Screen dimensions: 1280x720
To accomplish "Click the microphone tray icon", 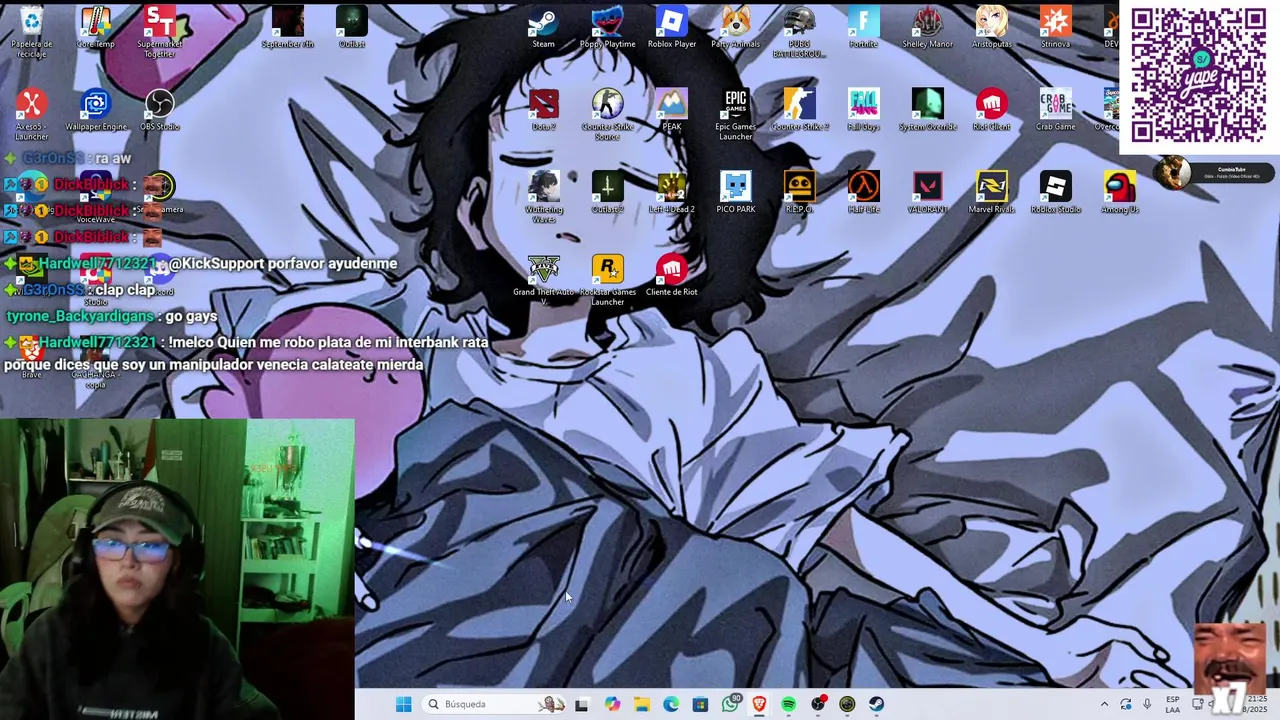I will (x=1147, y=704).
